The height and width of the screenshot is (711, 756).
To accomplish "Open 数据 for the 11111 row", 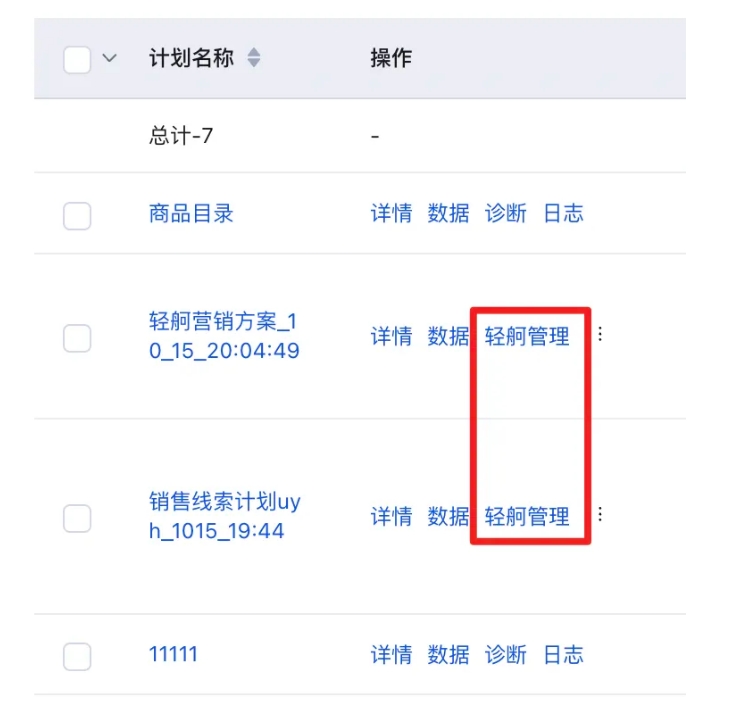I will click(x=448, y=655).
